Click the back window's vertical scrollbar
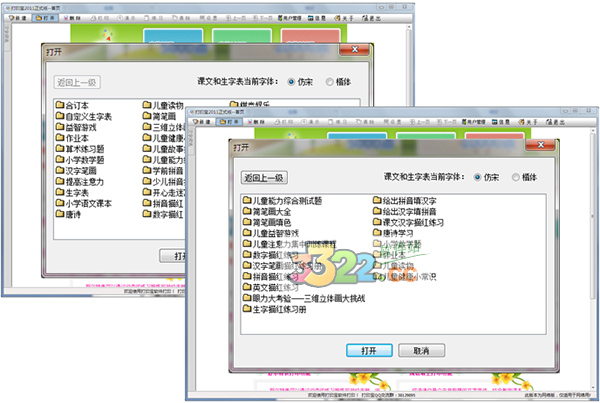Viewport: 600px width, 403px height. [x=409, y=65]
